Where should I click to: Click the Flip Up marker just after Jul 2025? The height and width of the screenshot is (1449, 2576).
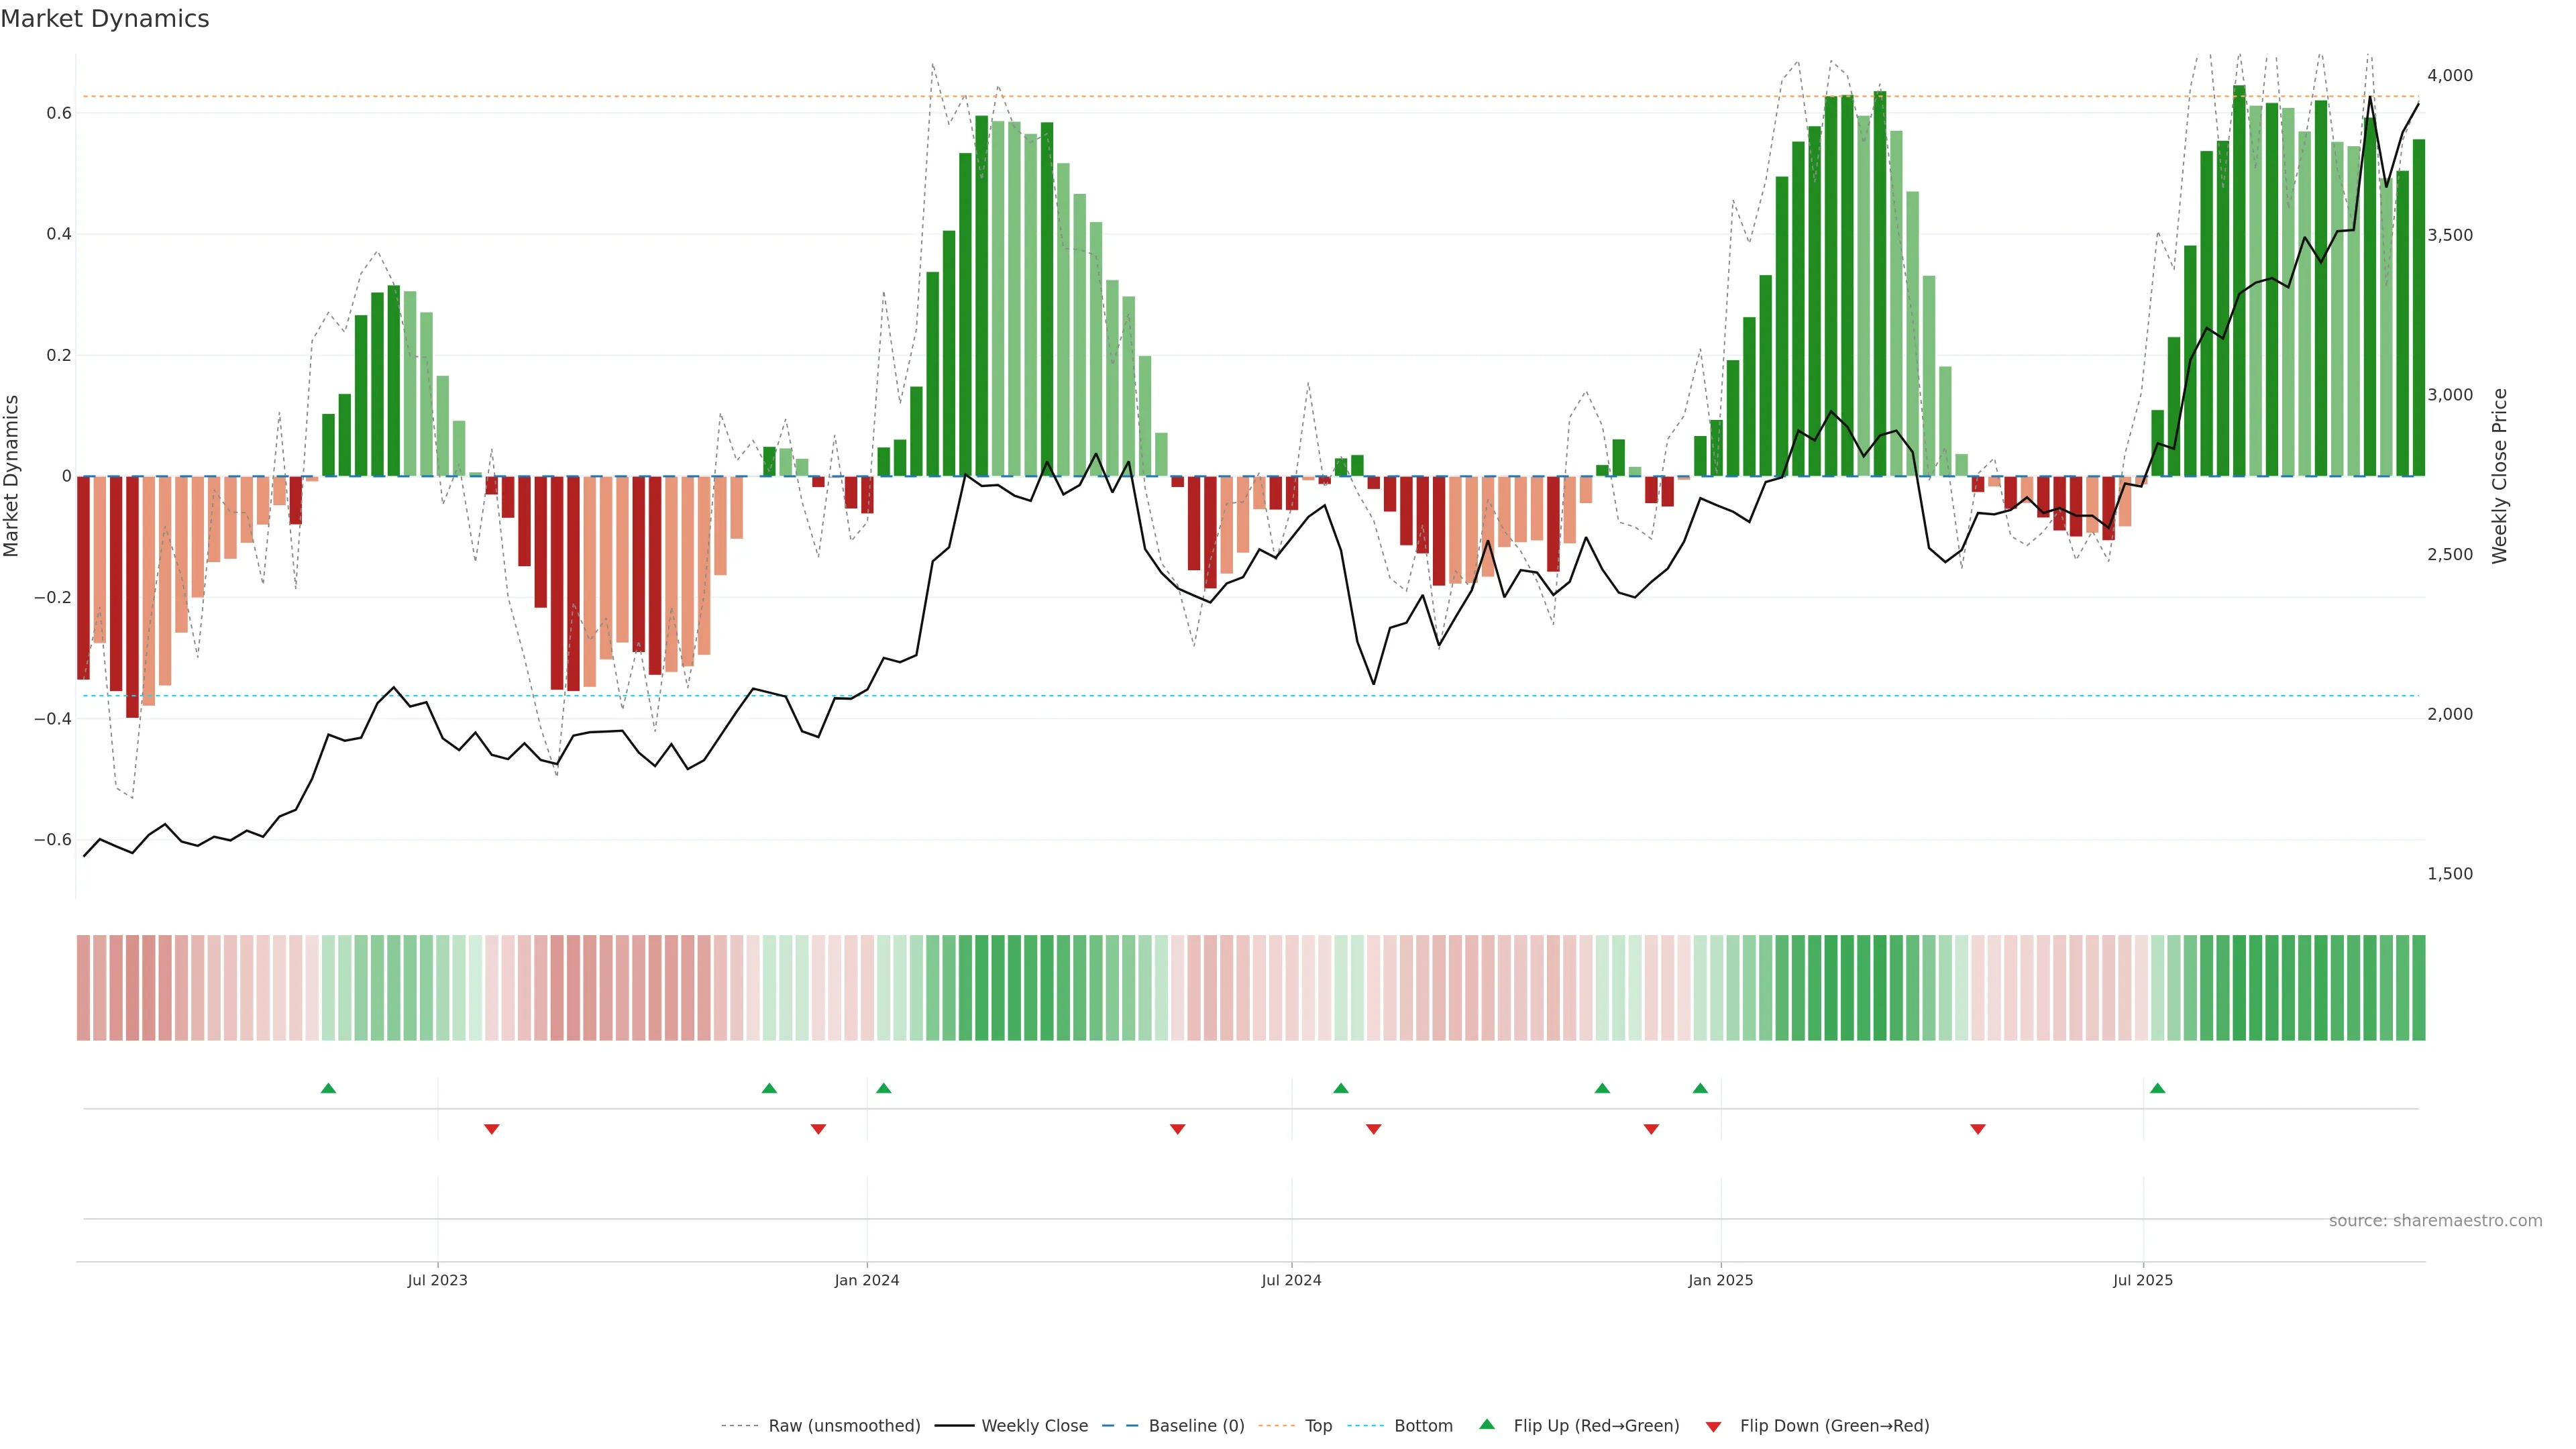click(x=2157, y=1088)
